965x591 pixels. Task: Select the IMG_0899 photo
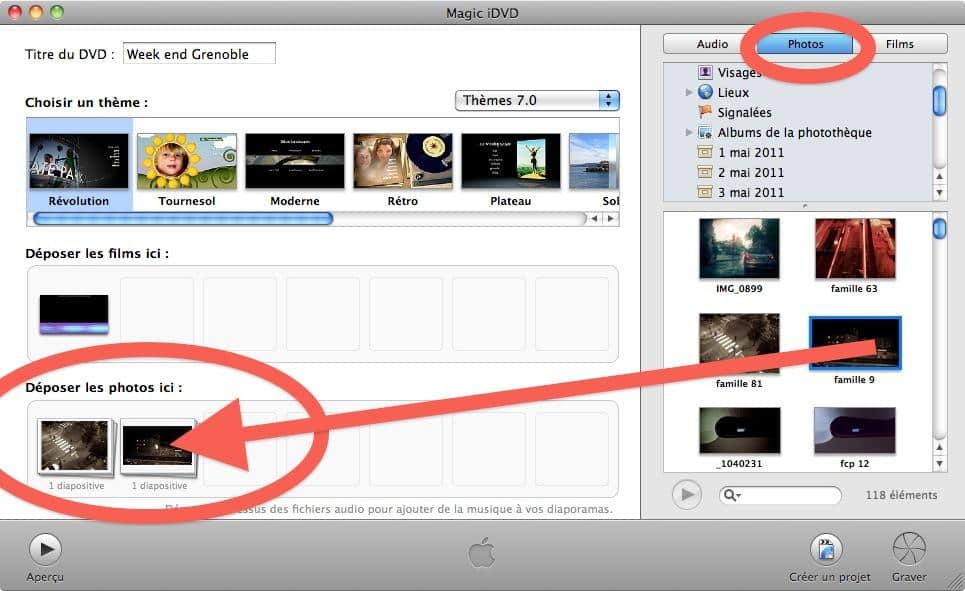pyautogui.click(x=739, y=248)
